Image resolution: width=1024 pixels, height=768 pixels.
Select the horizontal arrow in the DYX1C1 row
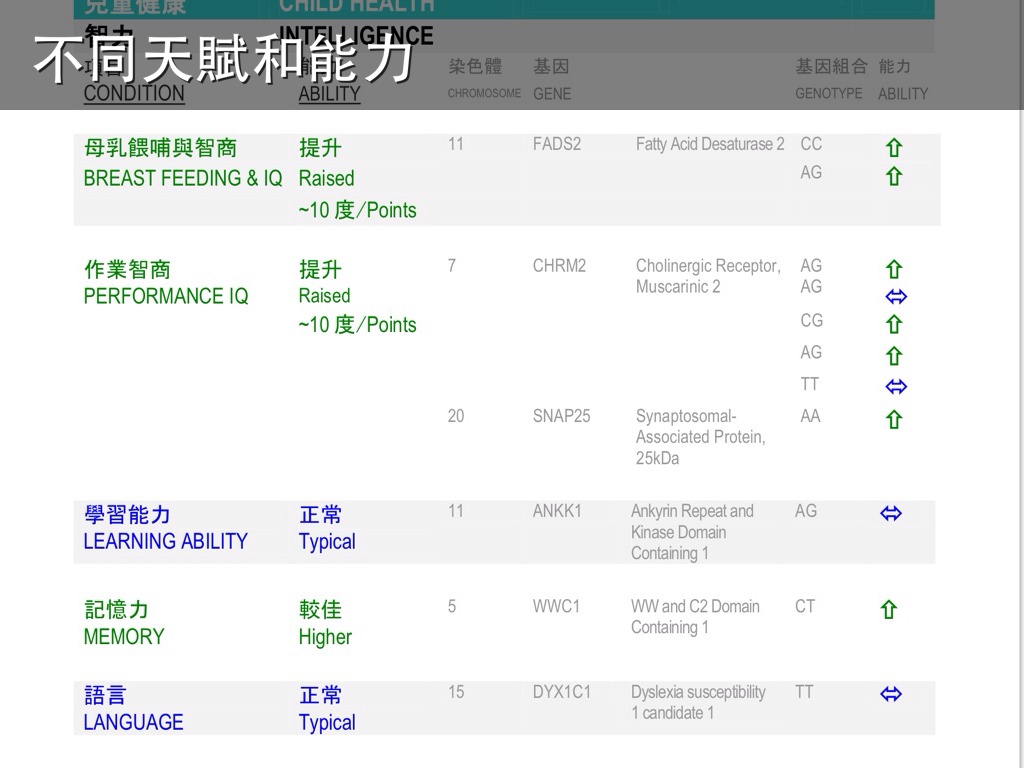(891, 694)
